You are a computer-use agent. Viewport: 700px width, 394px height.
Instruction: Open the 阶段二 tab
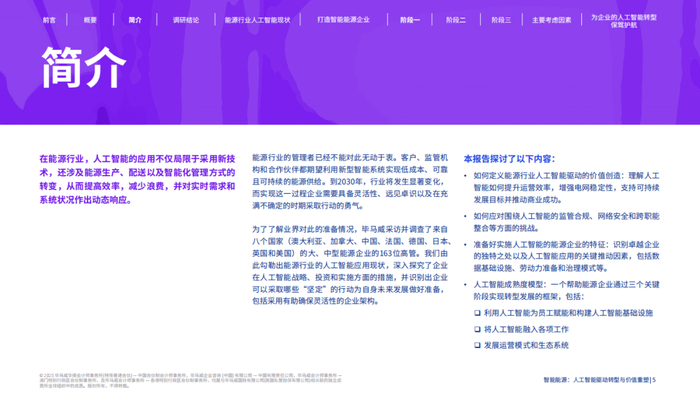456,20
